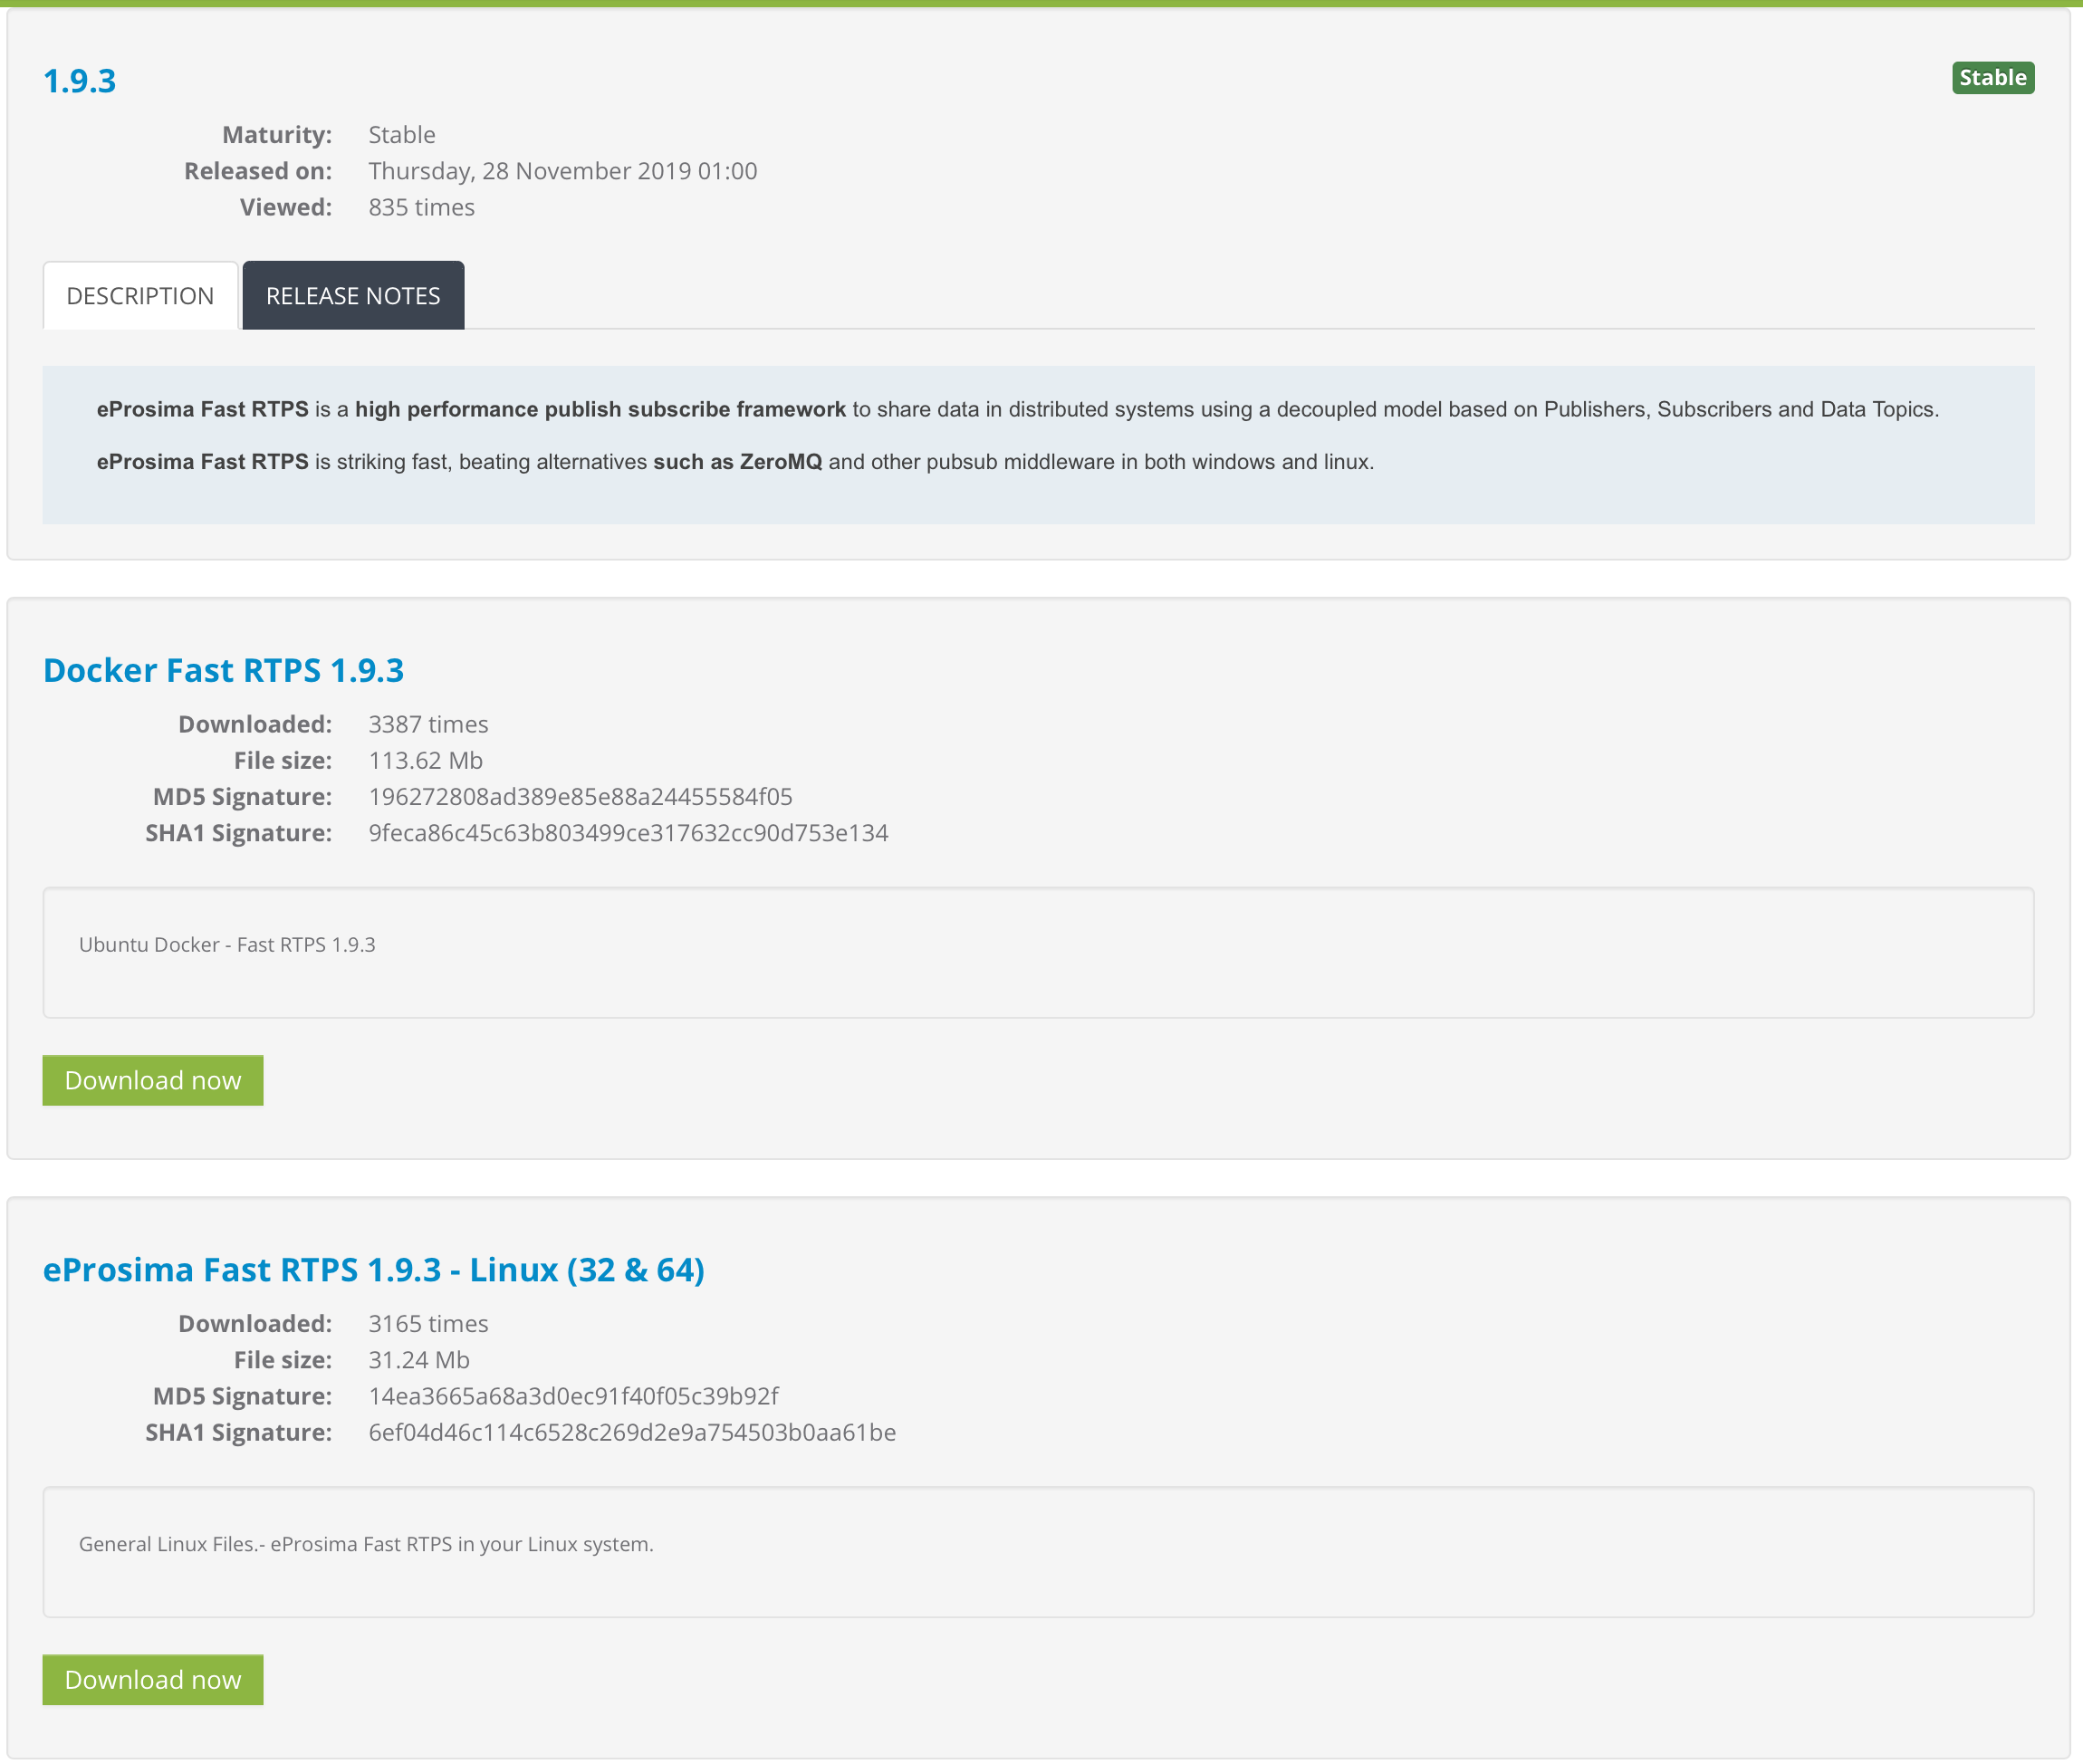Open eProsima Fast RTPS 1.9.3 - Linux link
2083x1764 pixels.
click(x=374, y=1270)
